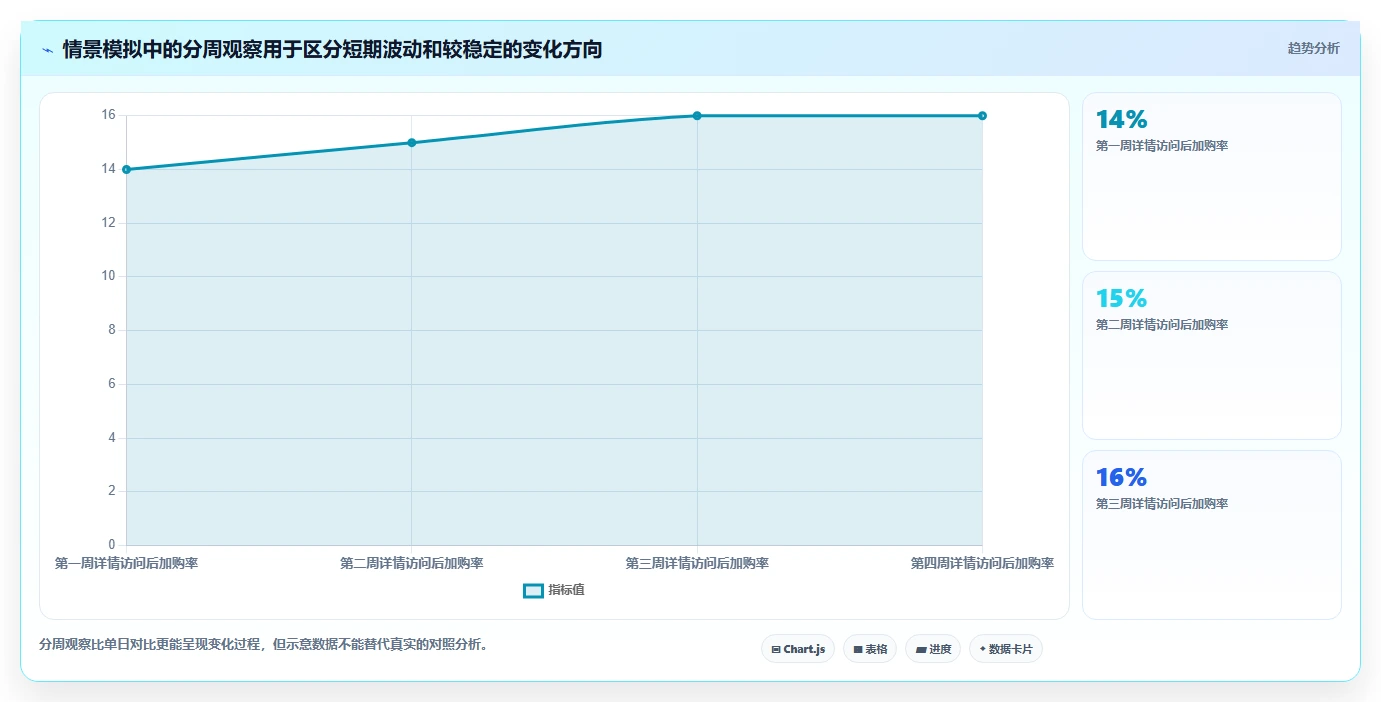The height and width of the screenshot is (702, 1381).
Task: Click the x-axis label 第二周详情访问后加购率
Action: pyautogui.click(x=412, y=563)
